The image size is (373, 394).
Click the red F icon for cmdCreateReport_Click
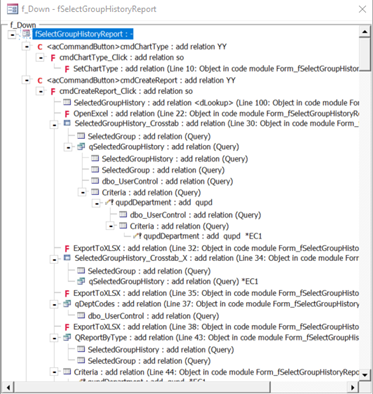[x=53, y=92]
